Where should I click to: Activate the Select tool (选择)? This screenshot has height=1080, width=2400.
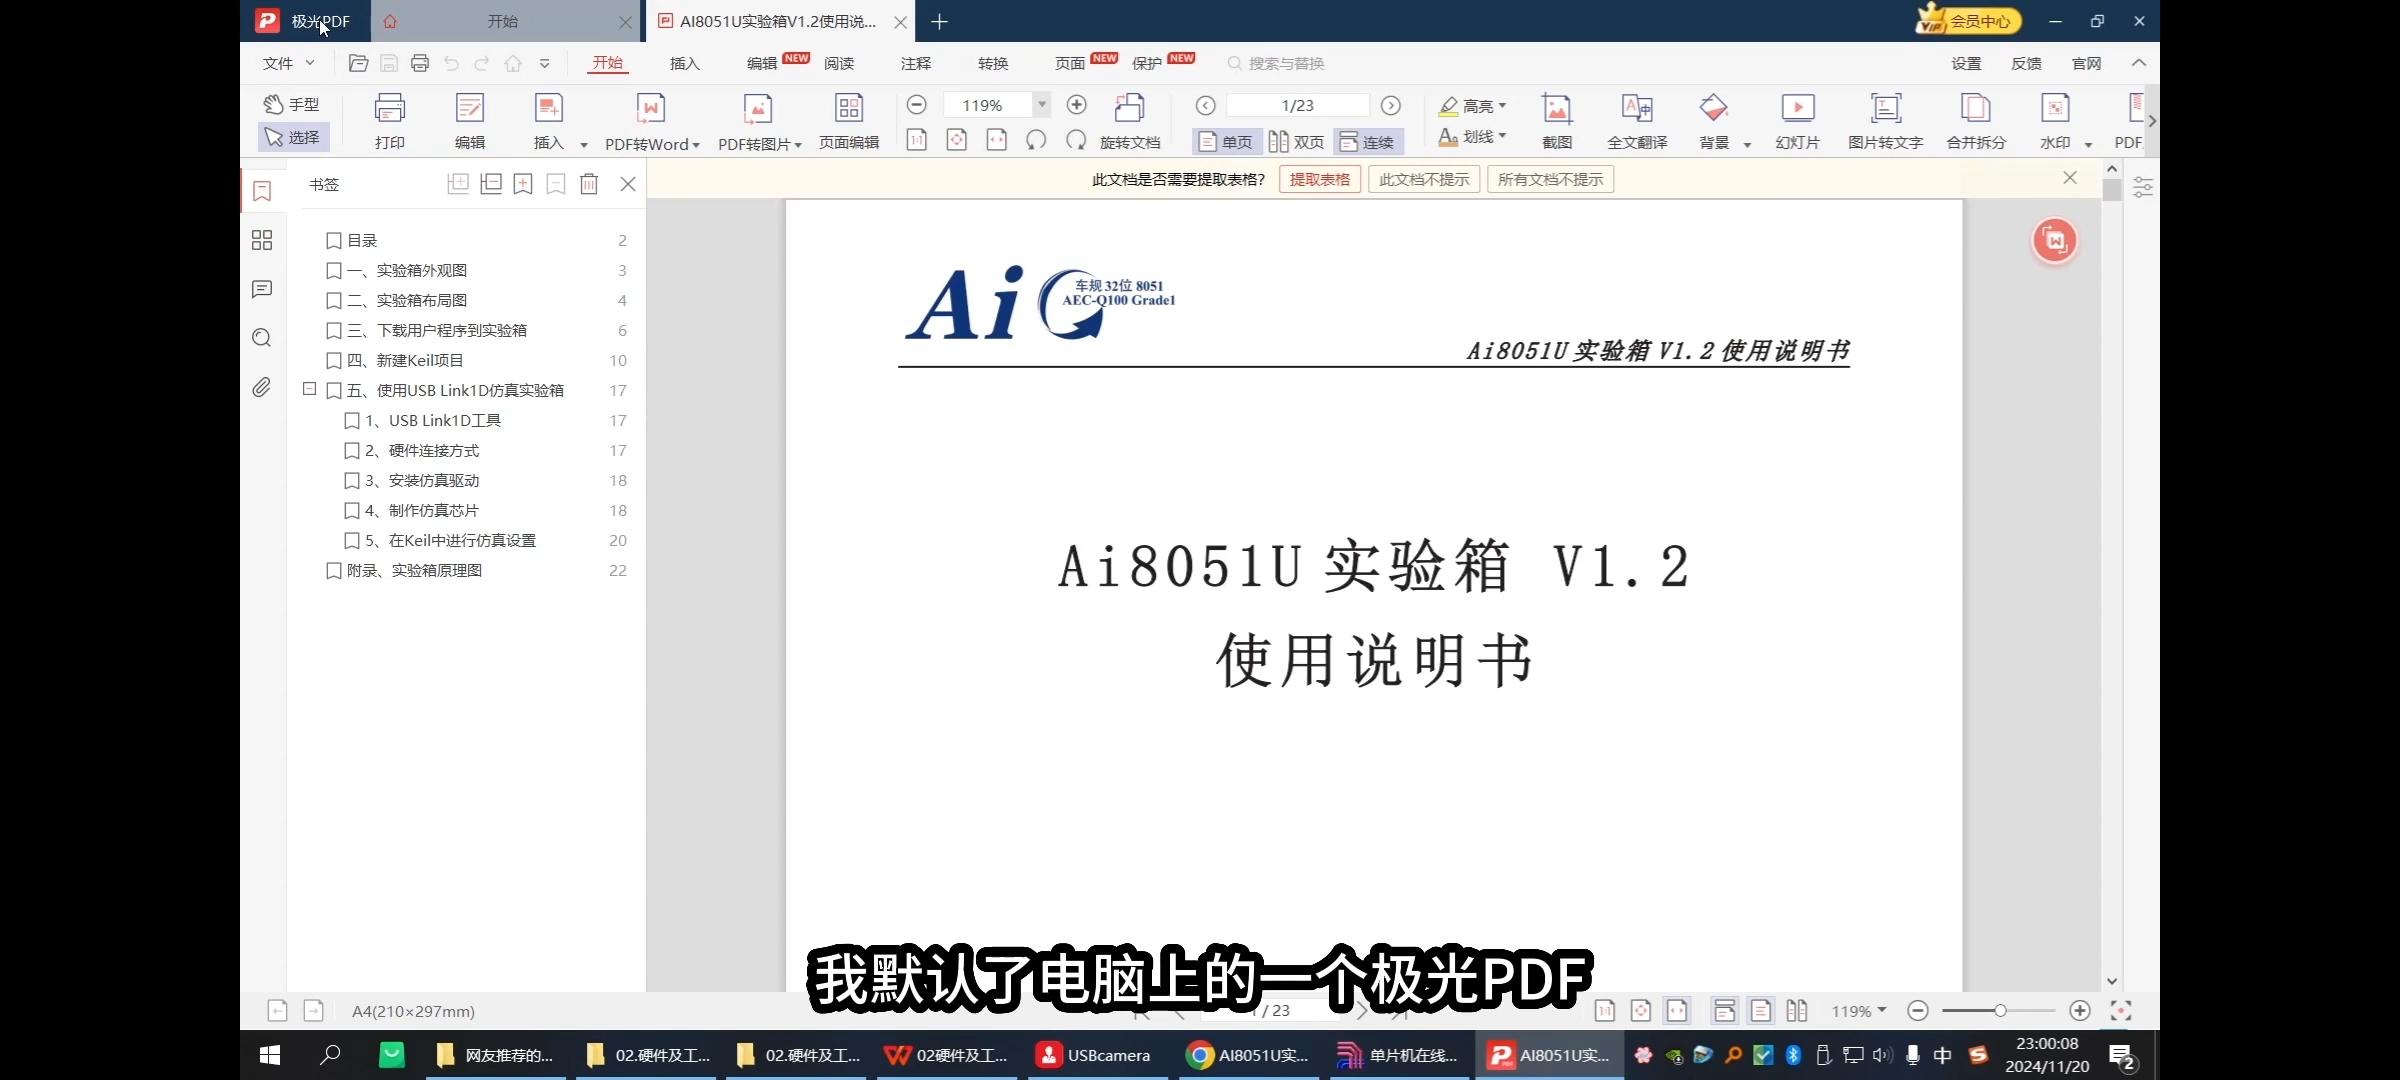click(292, 137)
